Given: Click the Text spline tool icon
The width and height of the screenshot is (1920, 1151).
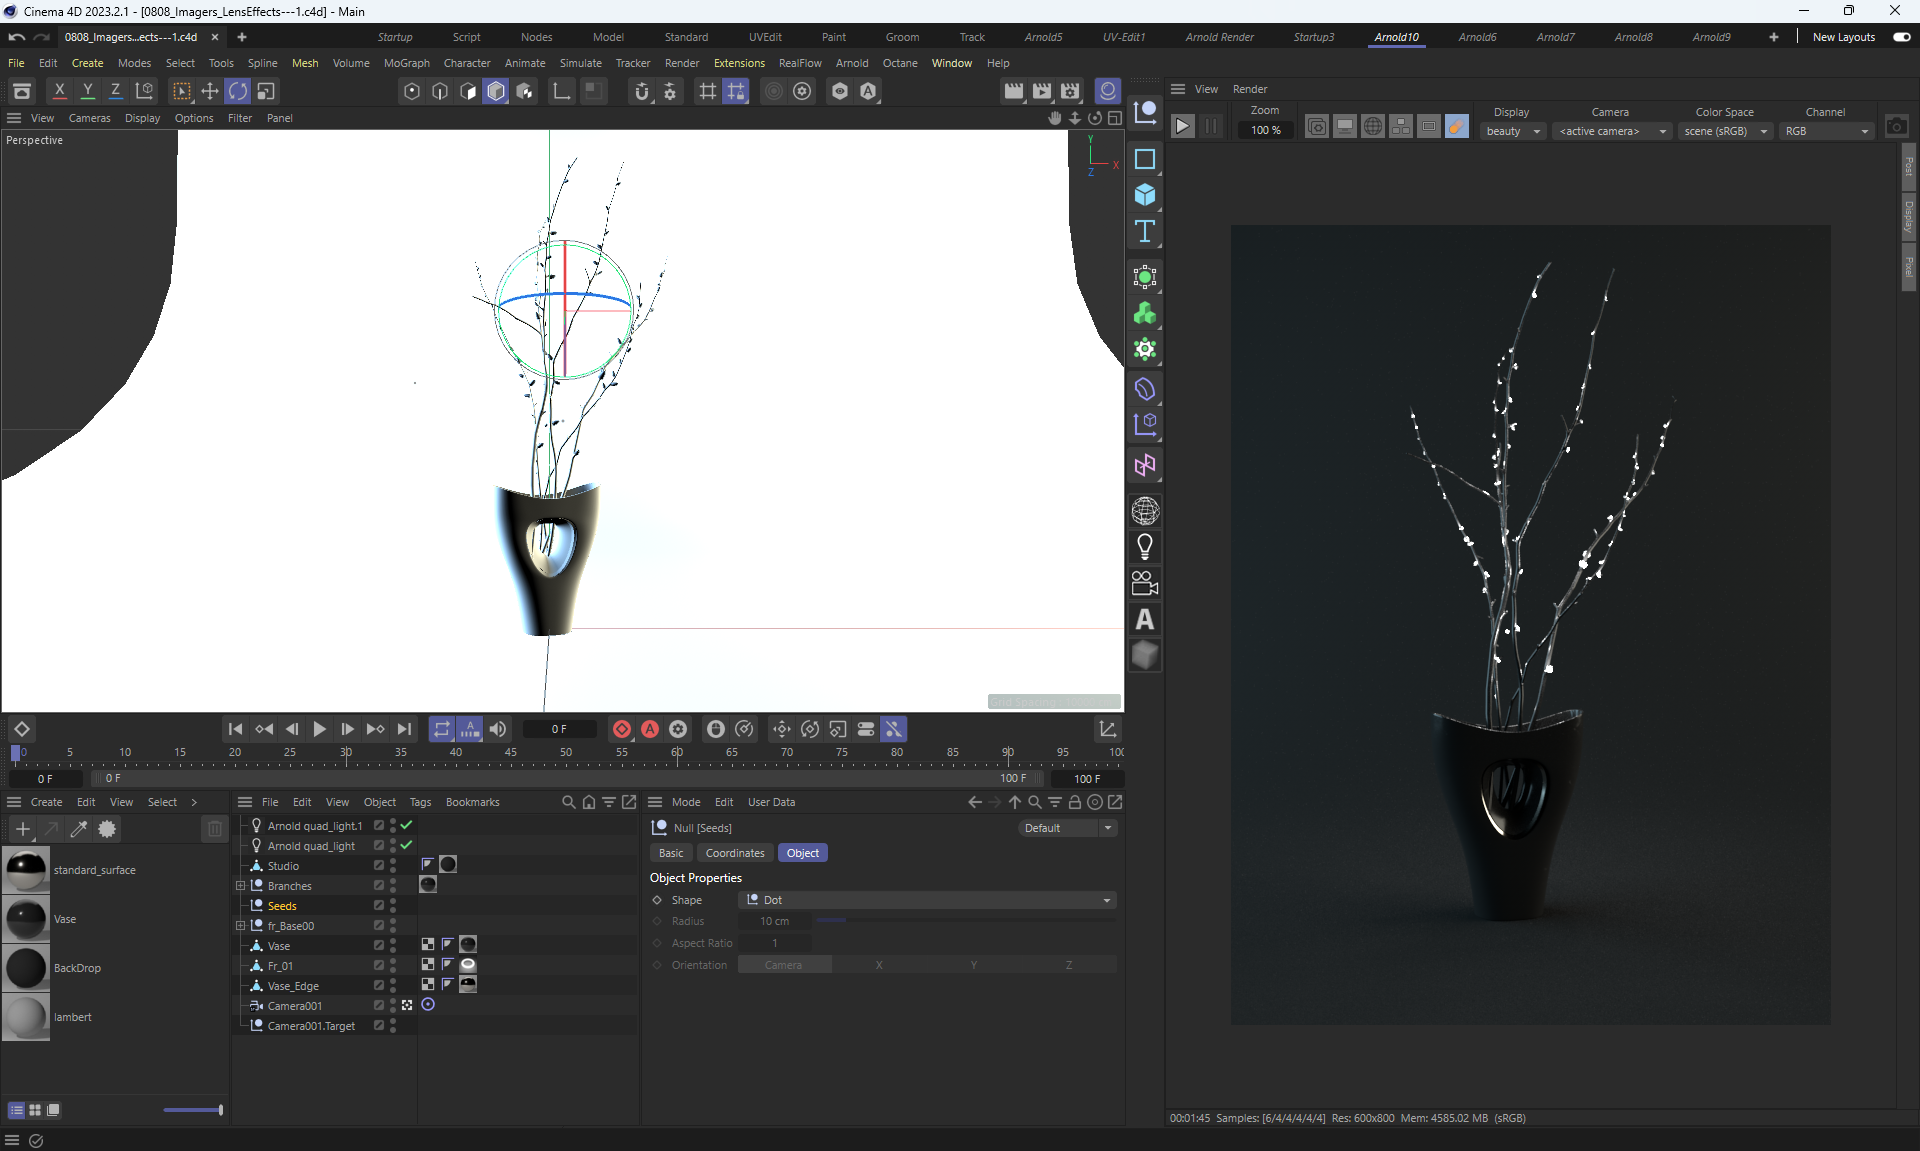Looking at the screenshot, I should pos(1145,232).
